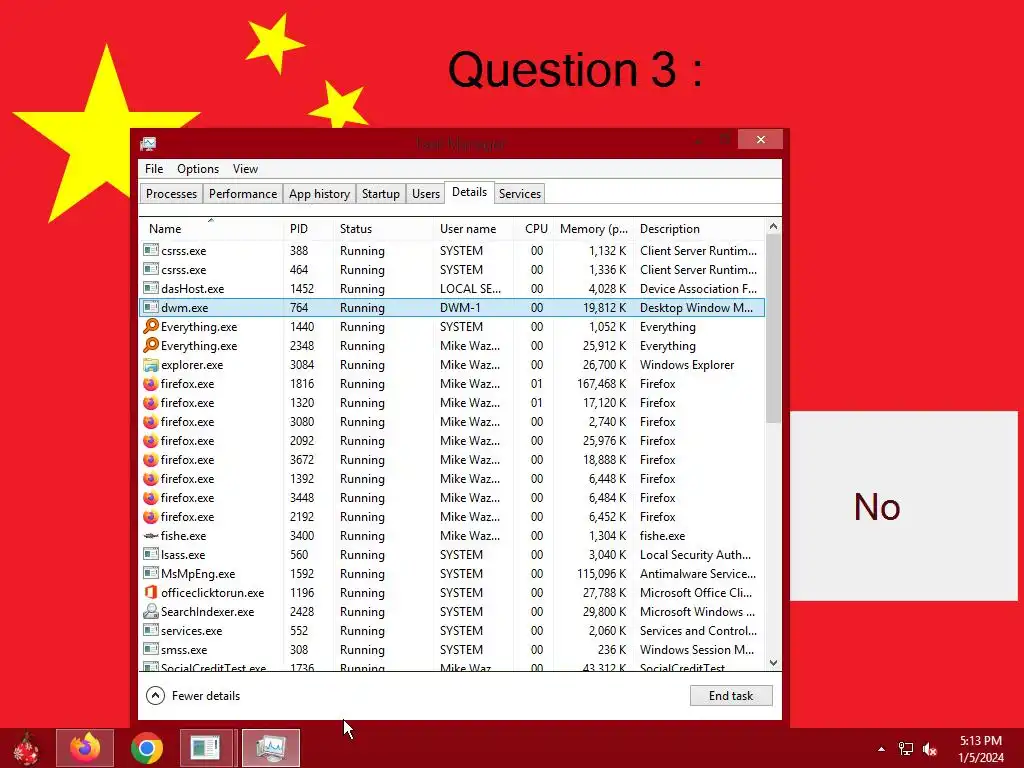1024x768 pixels.
Task: Click the Start button ornament icon
Action: (27, 748)
